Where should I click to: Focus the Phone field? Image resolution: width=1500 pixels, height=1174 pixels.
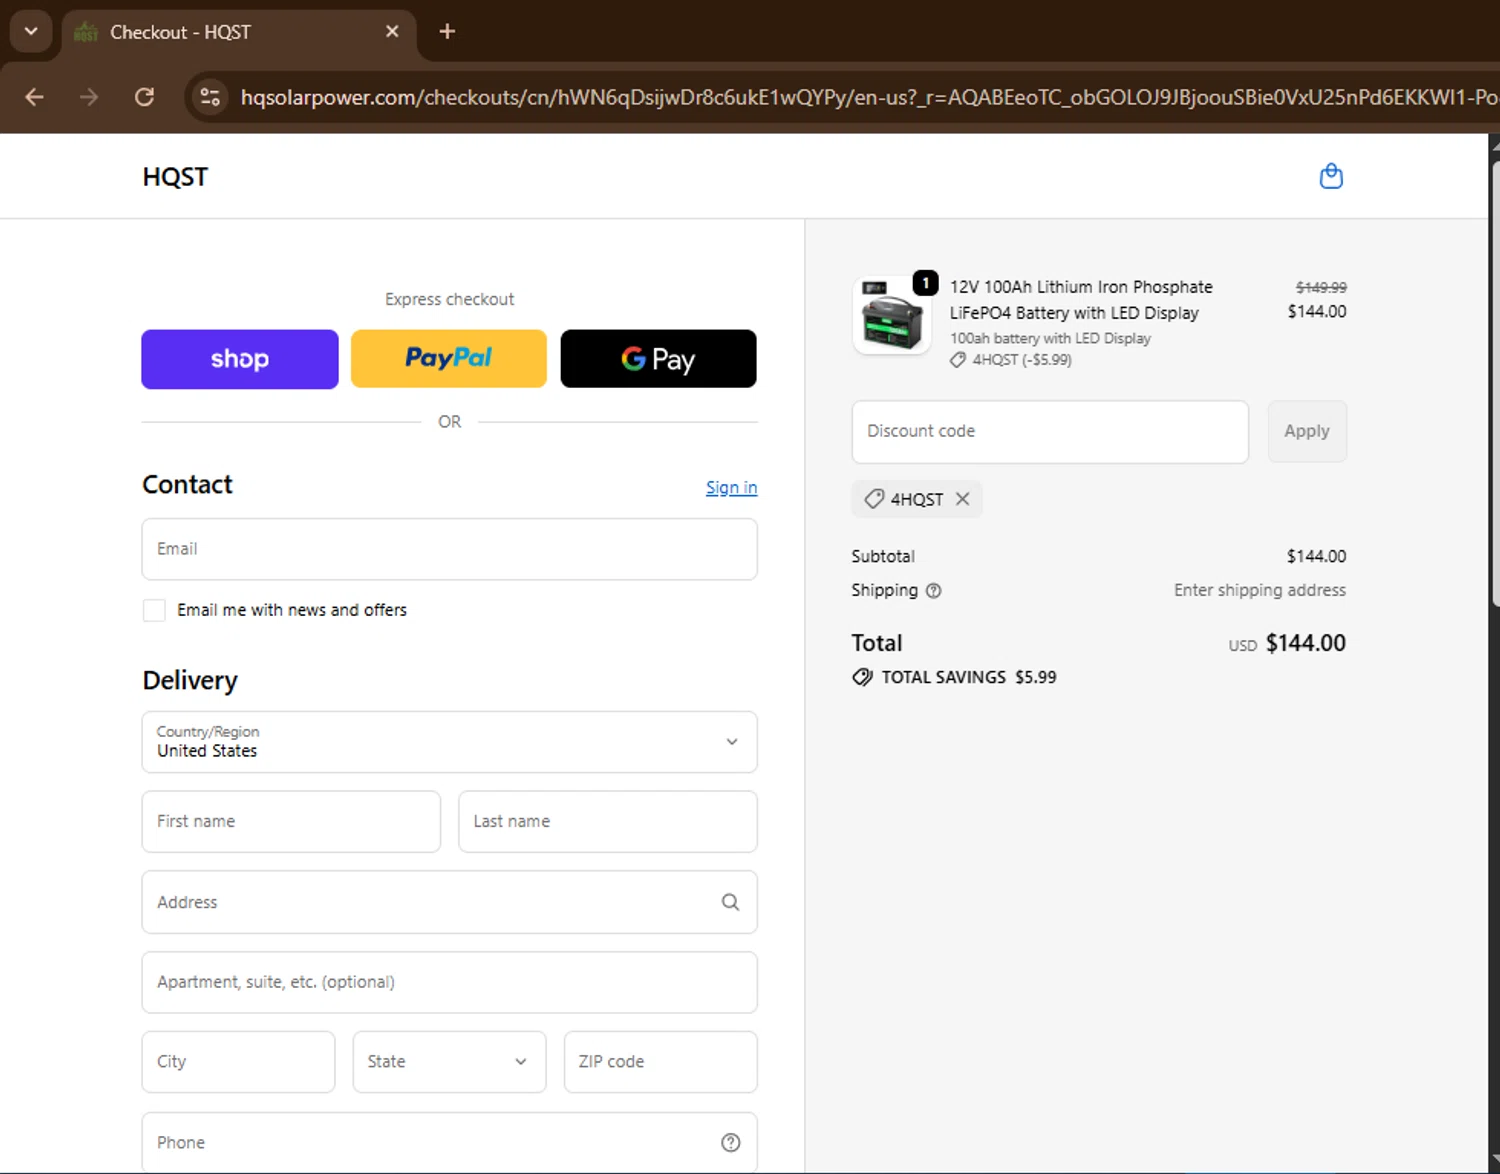[449, 1142]
